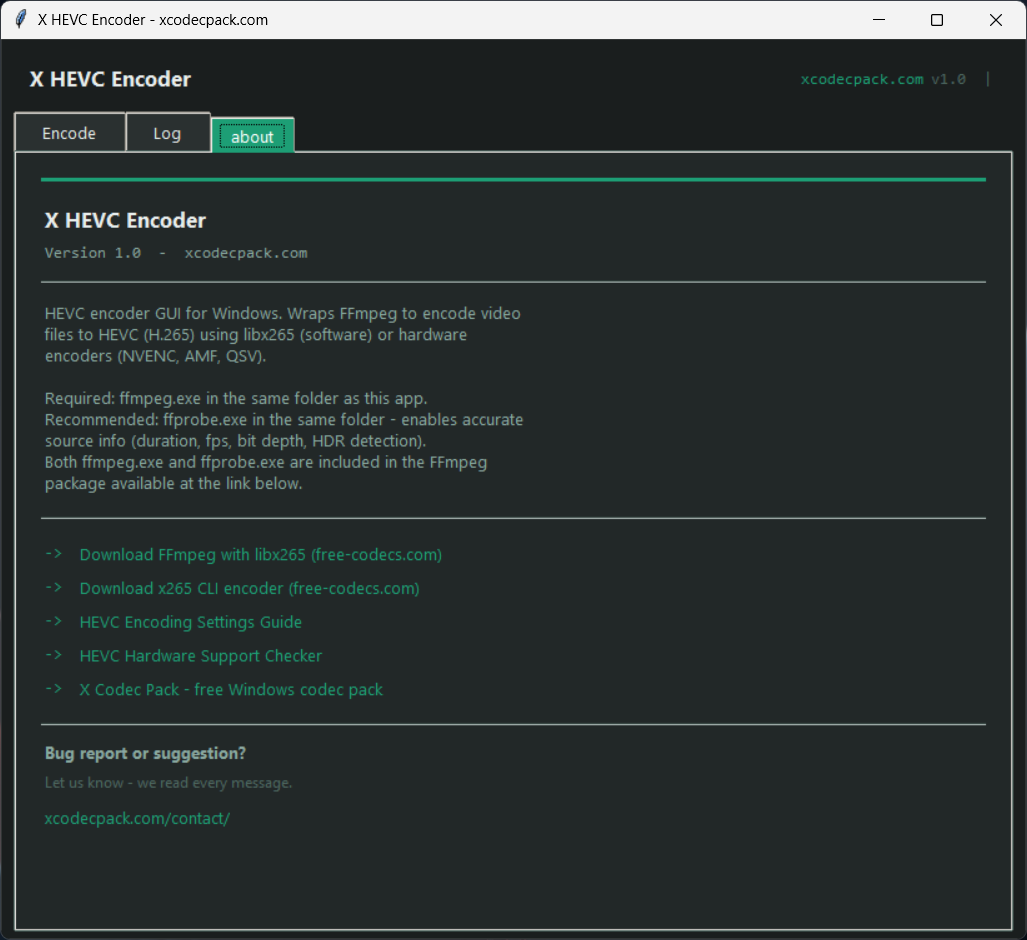
Task: Click the arrow before Download FFmpeg link
Action: [x=54, y=554]
